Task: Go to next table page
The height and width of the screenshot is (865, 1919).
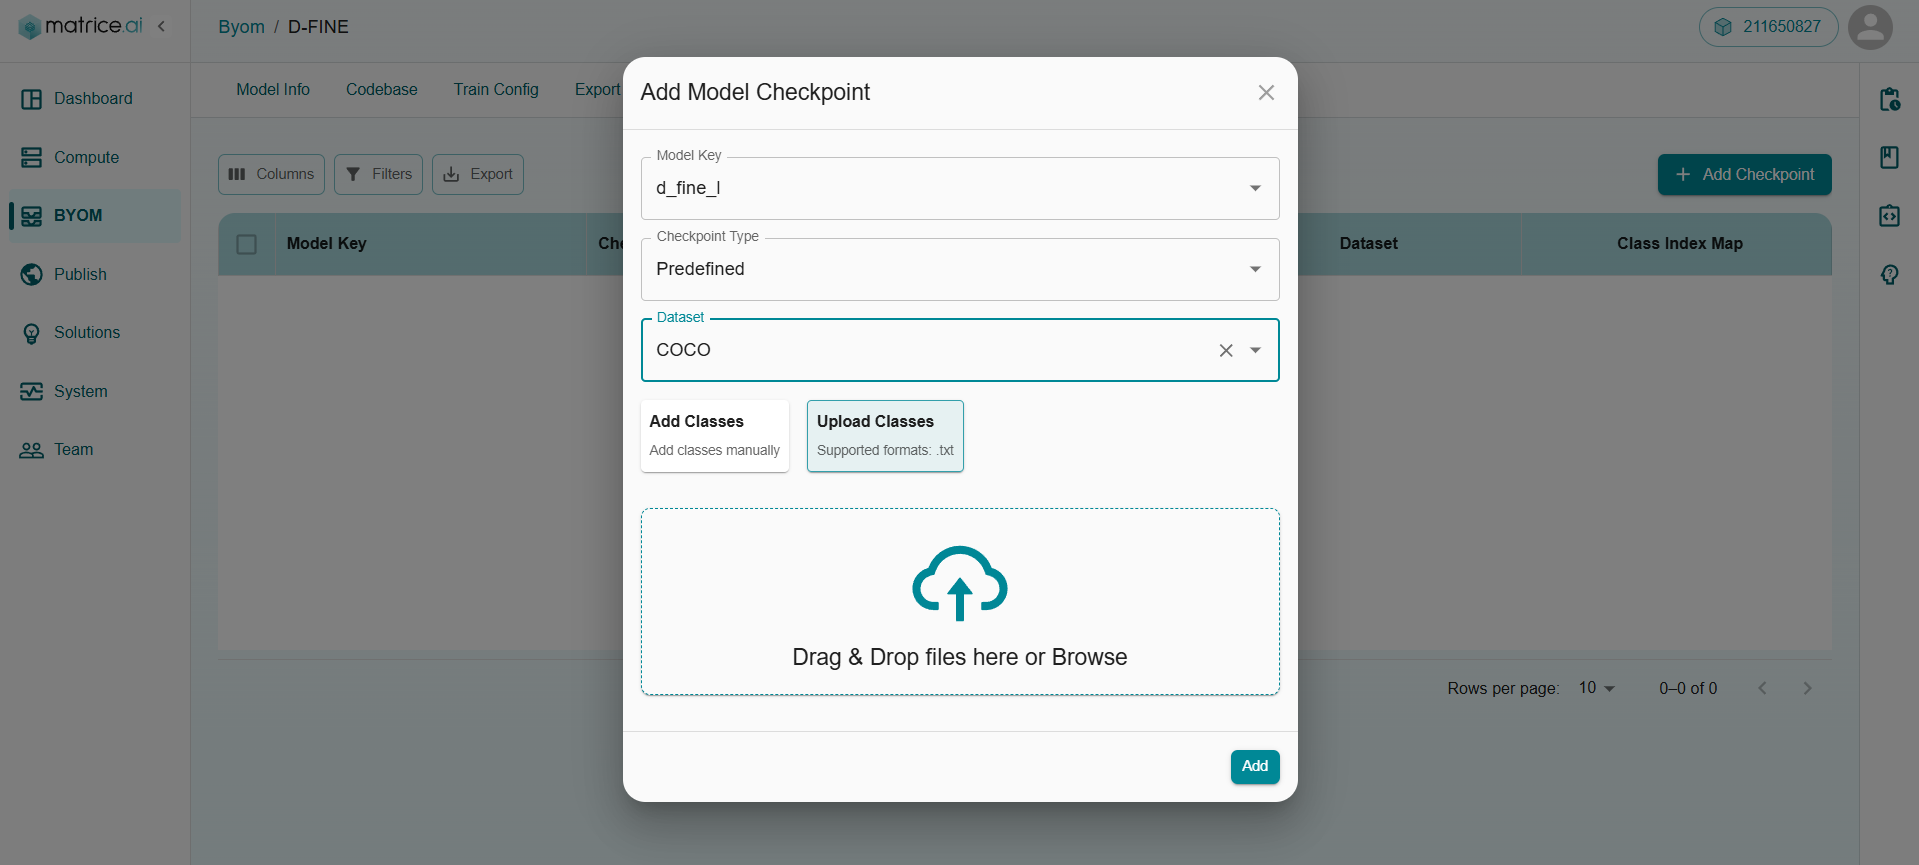Action: 1807,688
